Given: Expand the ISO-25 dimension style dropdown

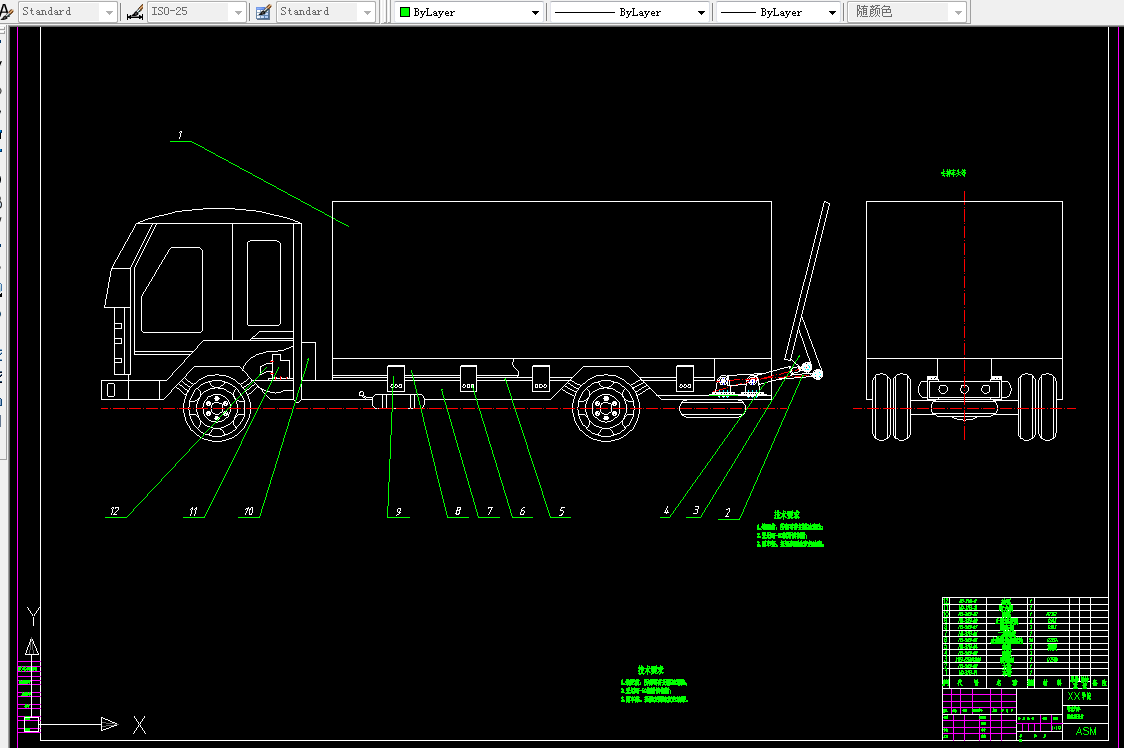Looking at the screenshot, I should (x=196, y=11).
